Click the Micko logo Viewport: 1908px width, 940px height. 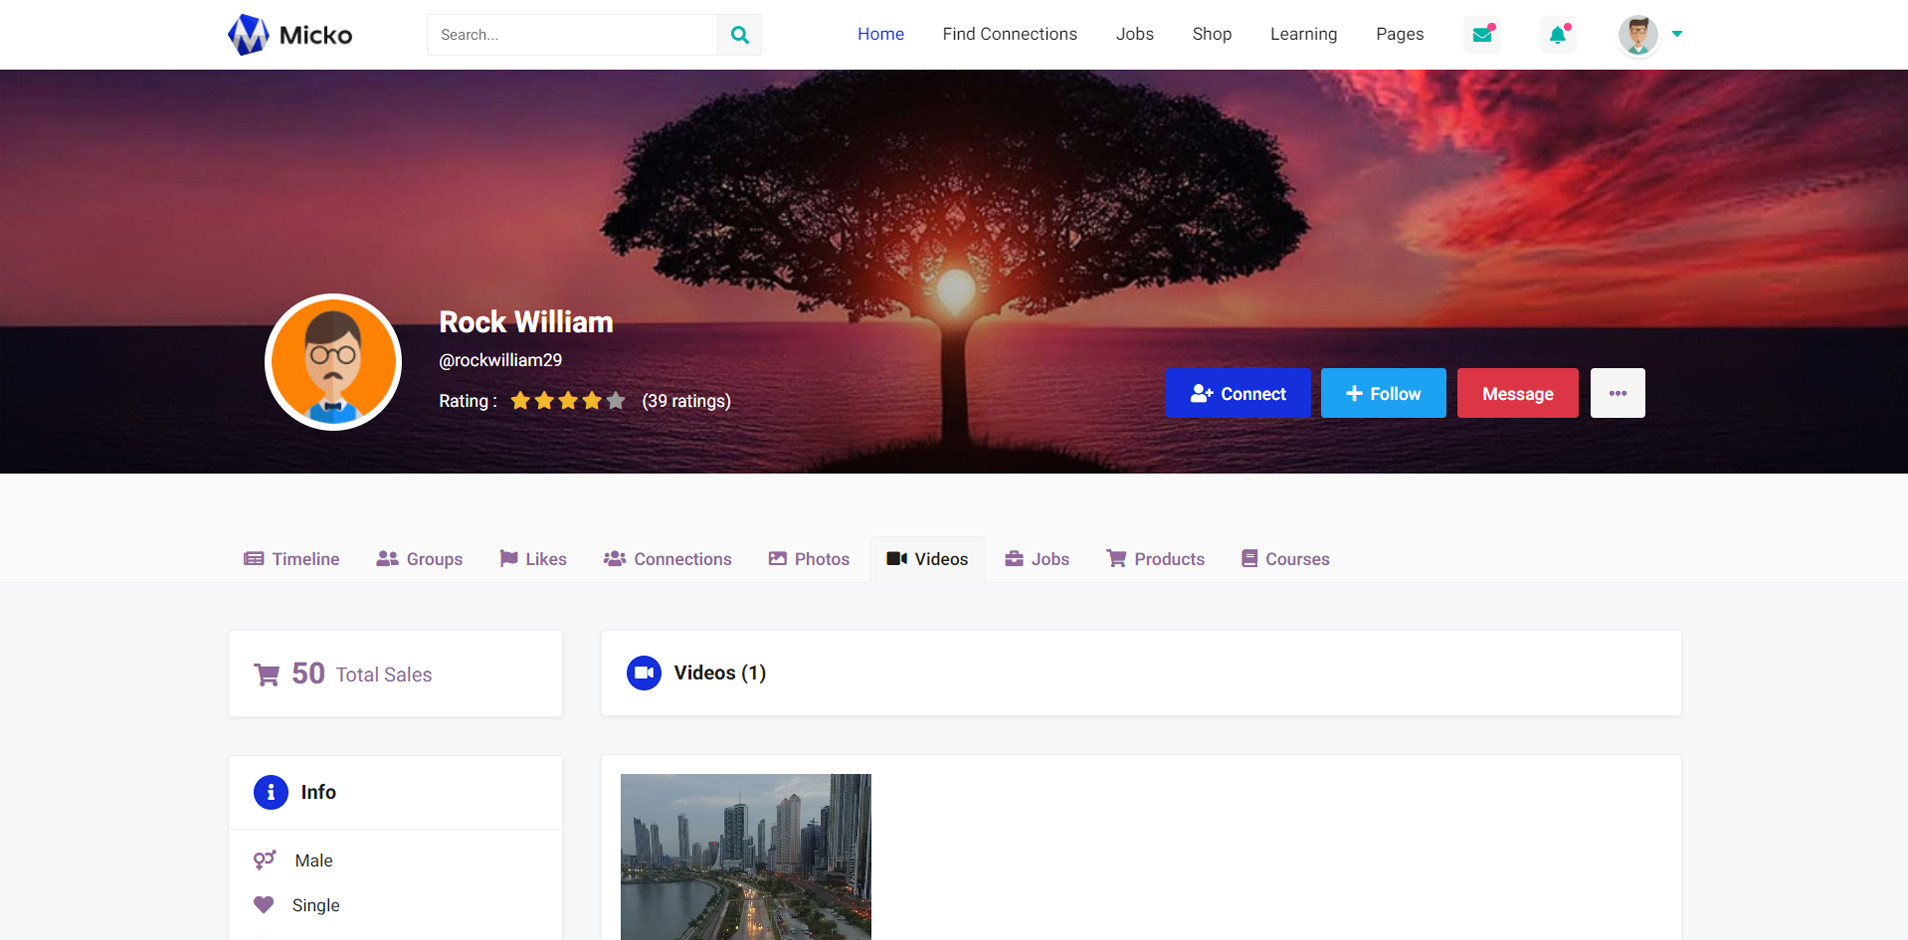(x=290, y=35)
